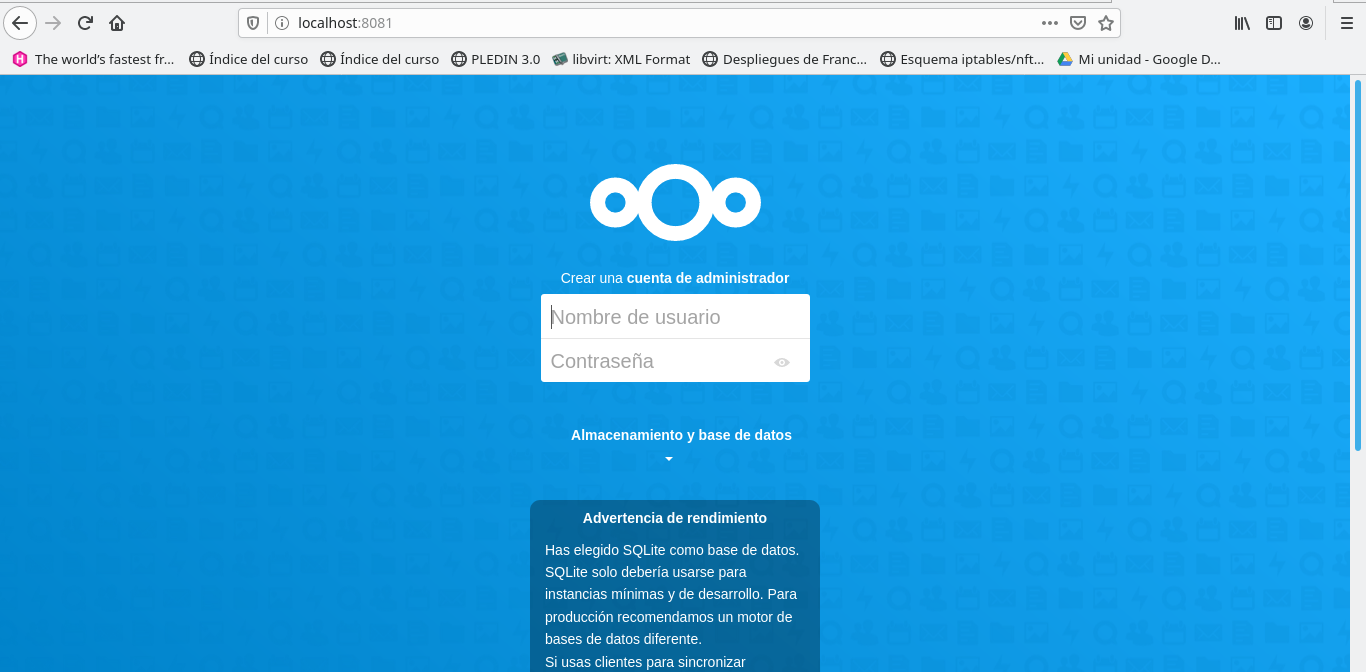Go forward to the next page
1366x672 pixels.
54,22
